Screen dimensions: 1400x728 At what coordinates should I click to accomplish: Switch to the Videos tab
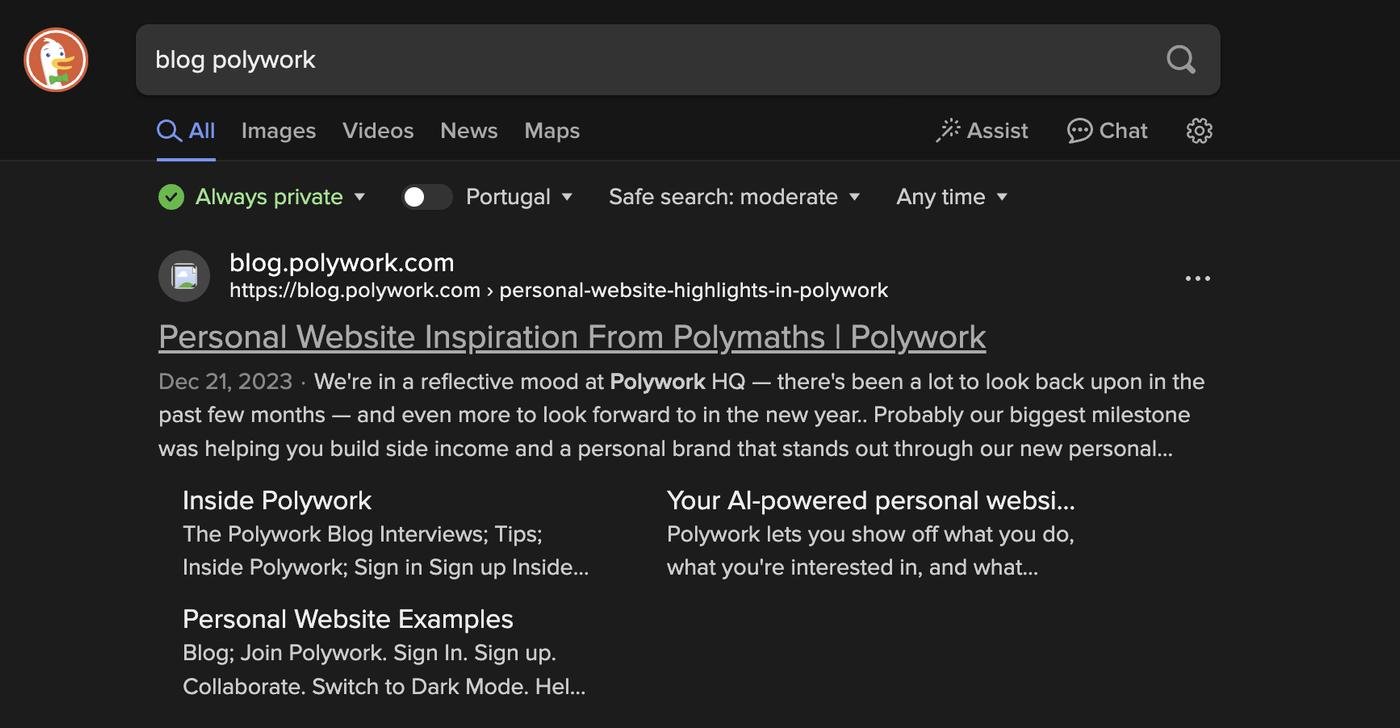click(x=378, y=131)
